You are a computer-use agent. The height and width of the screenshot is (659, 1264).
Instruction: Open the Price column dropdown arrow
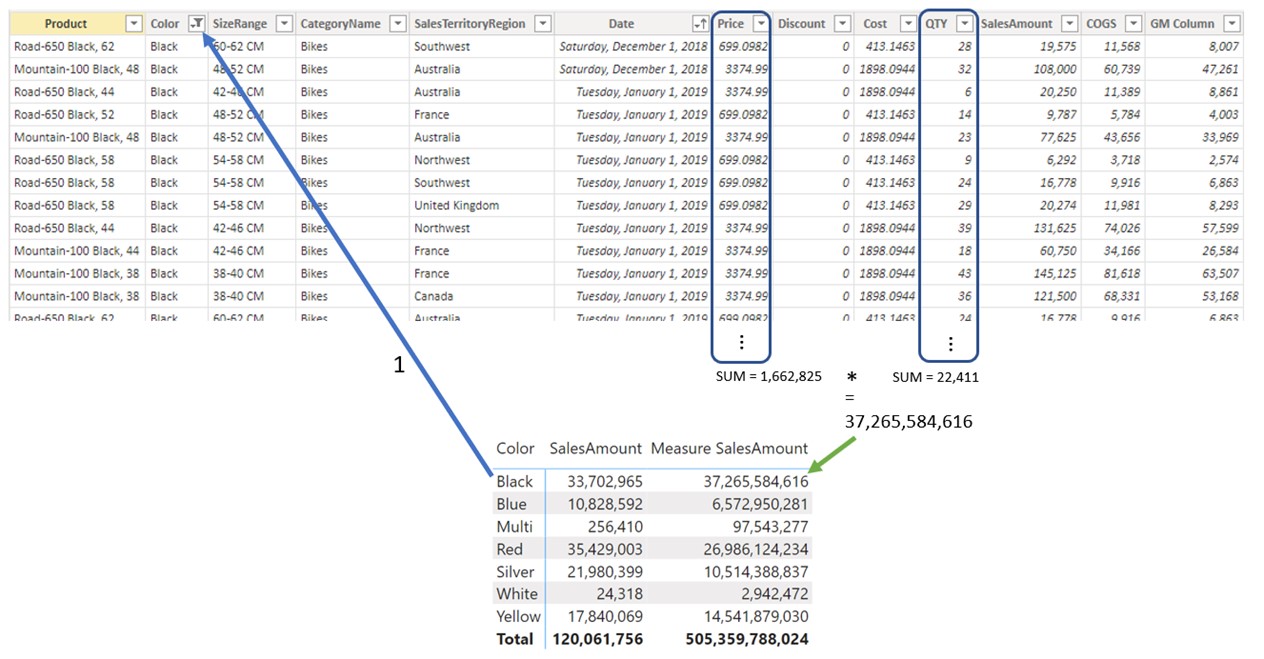tap(761, 24)
